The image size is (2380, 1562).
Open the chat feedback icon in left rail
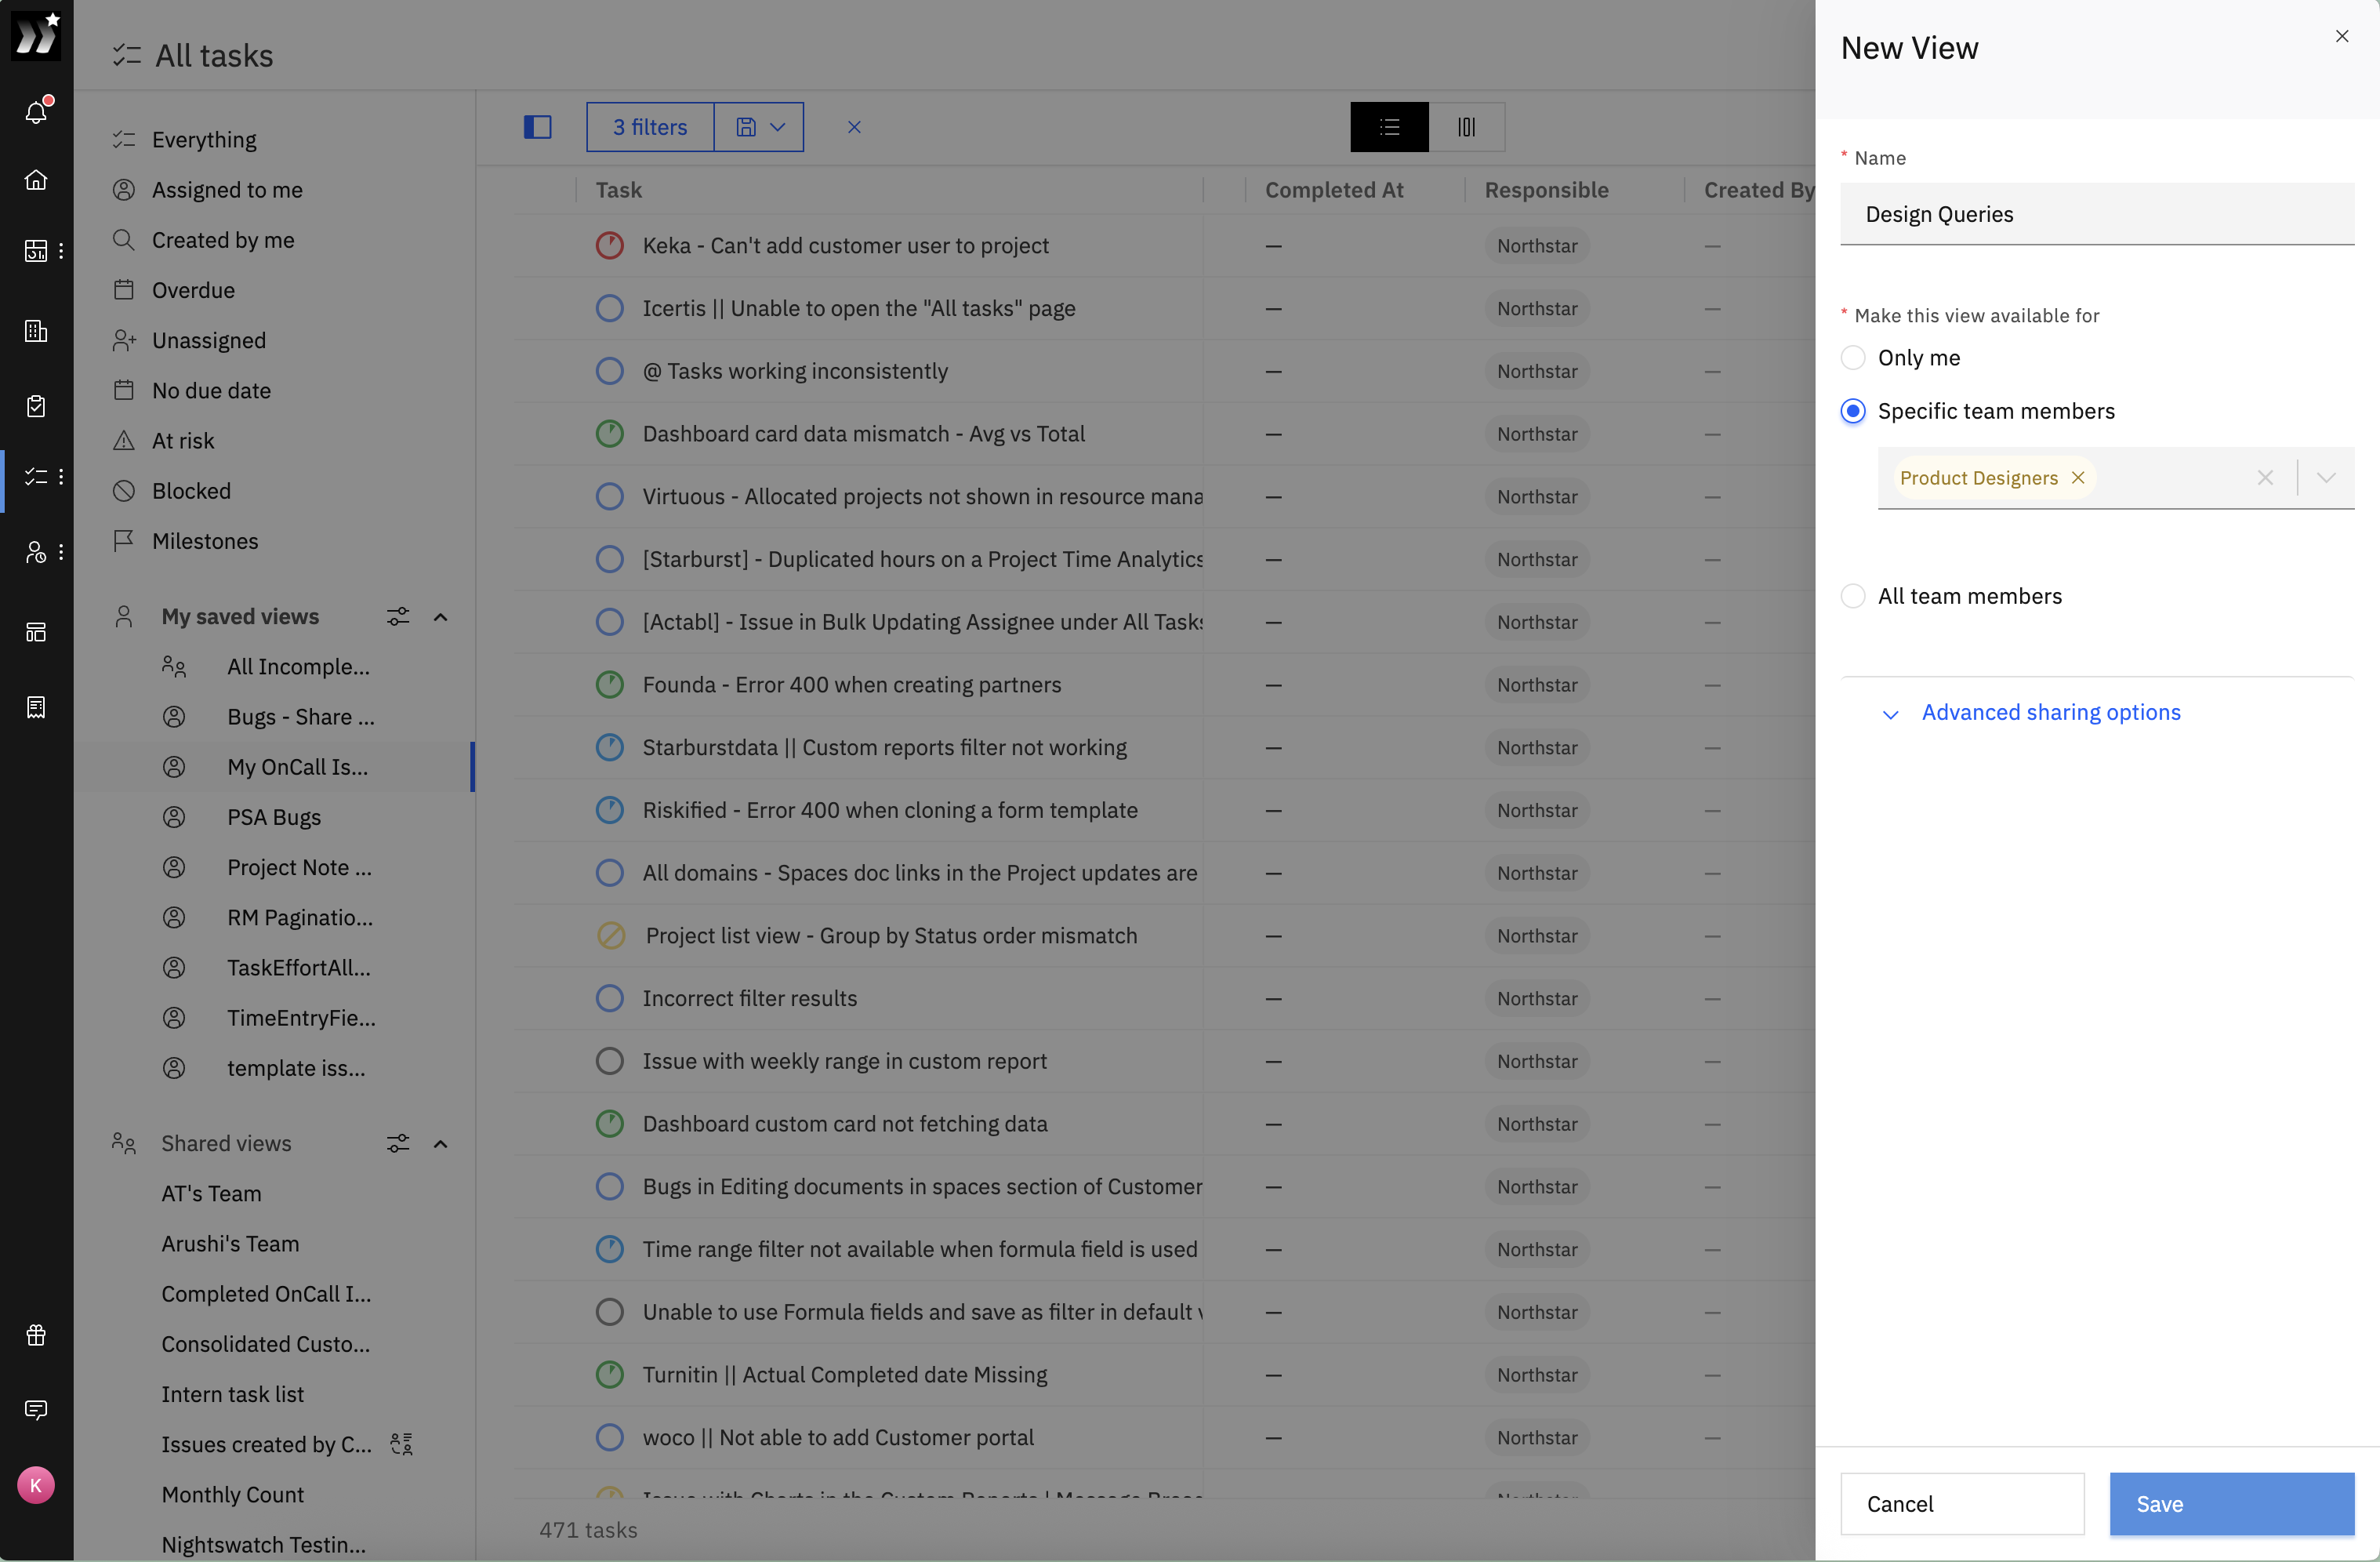(36, 1410)
